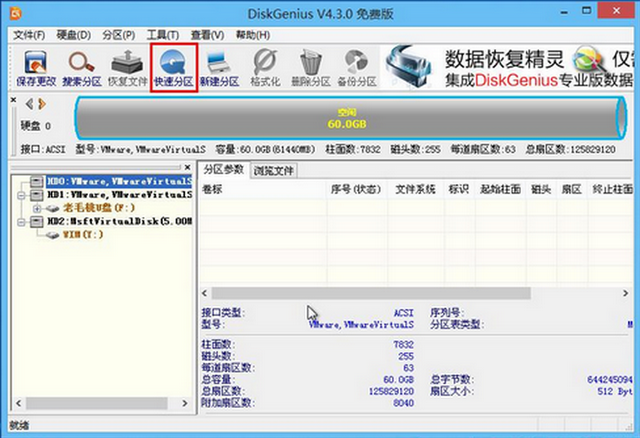Switch to the 浏览文件 tab
This screenshot has height=438, width=640.
(273, 171)
